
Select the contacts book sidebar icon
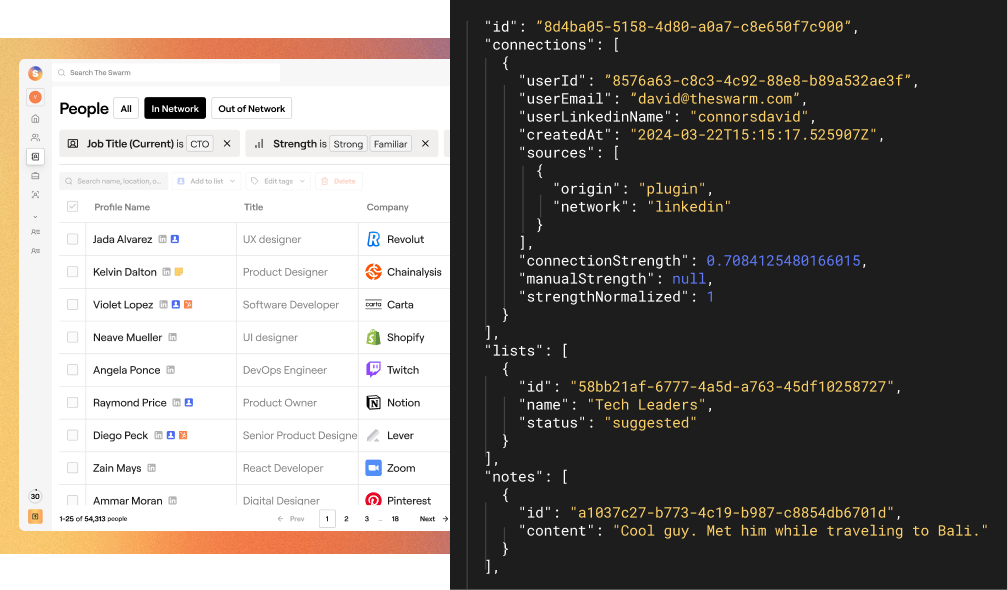(35, 156)
